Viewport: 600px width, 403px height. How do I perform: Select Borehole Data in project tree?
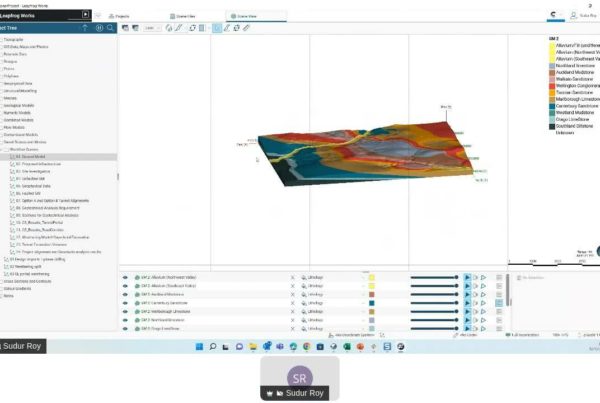pyautogui.click(x=15, y=54)
